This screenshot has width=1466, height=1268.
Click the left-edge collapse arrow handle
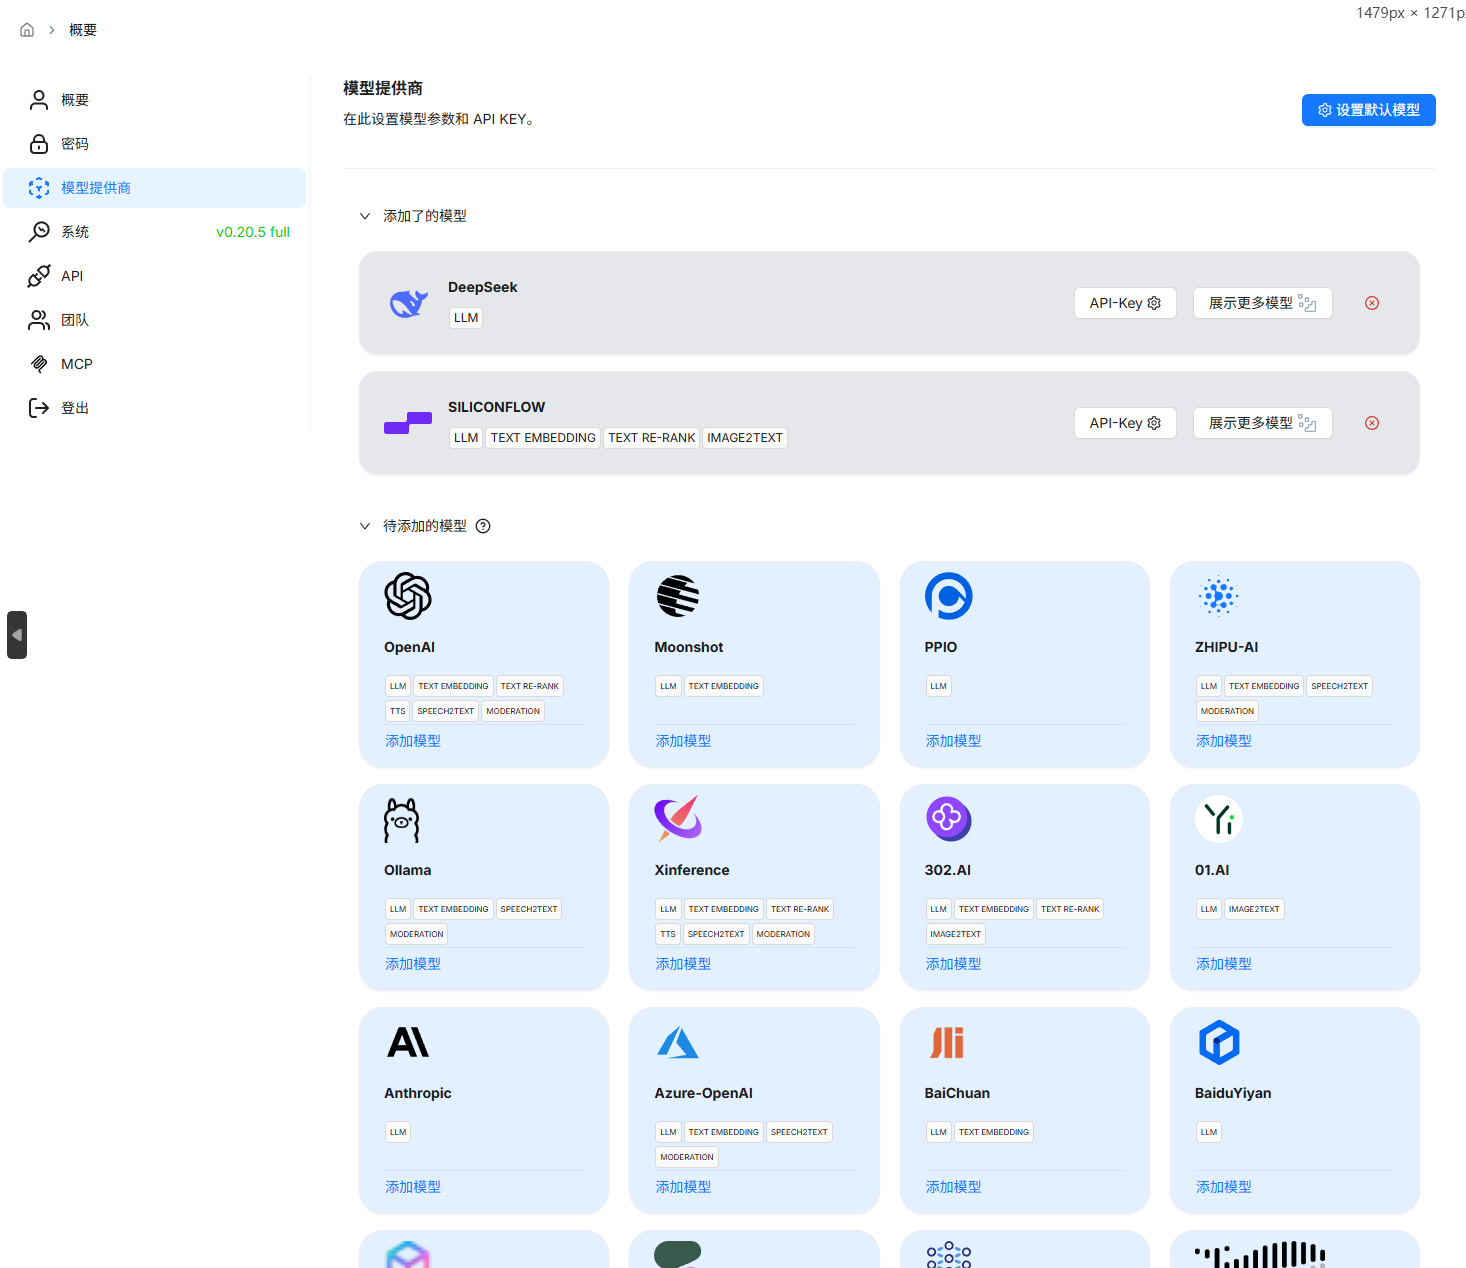point(17,635)
